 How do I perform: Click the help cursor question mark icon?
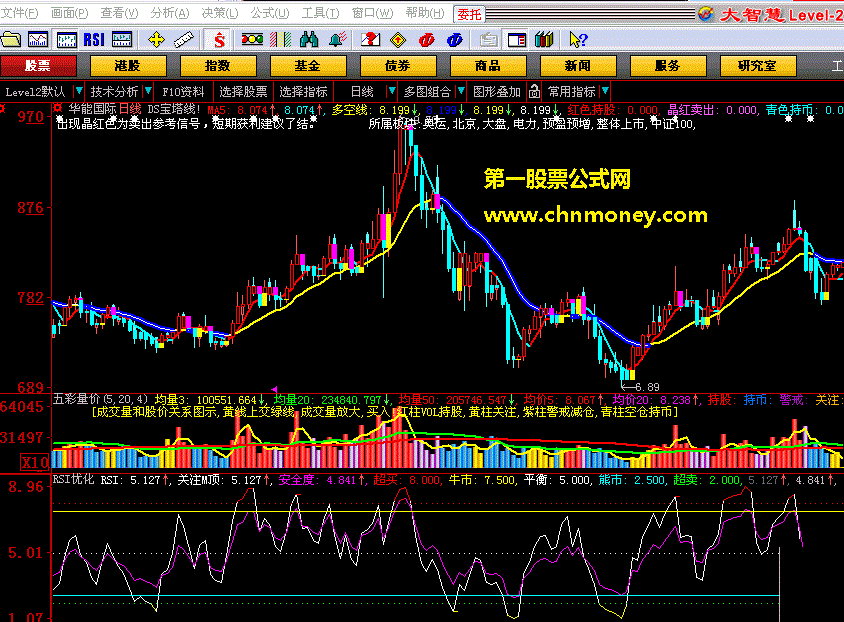coord(578,40)
